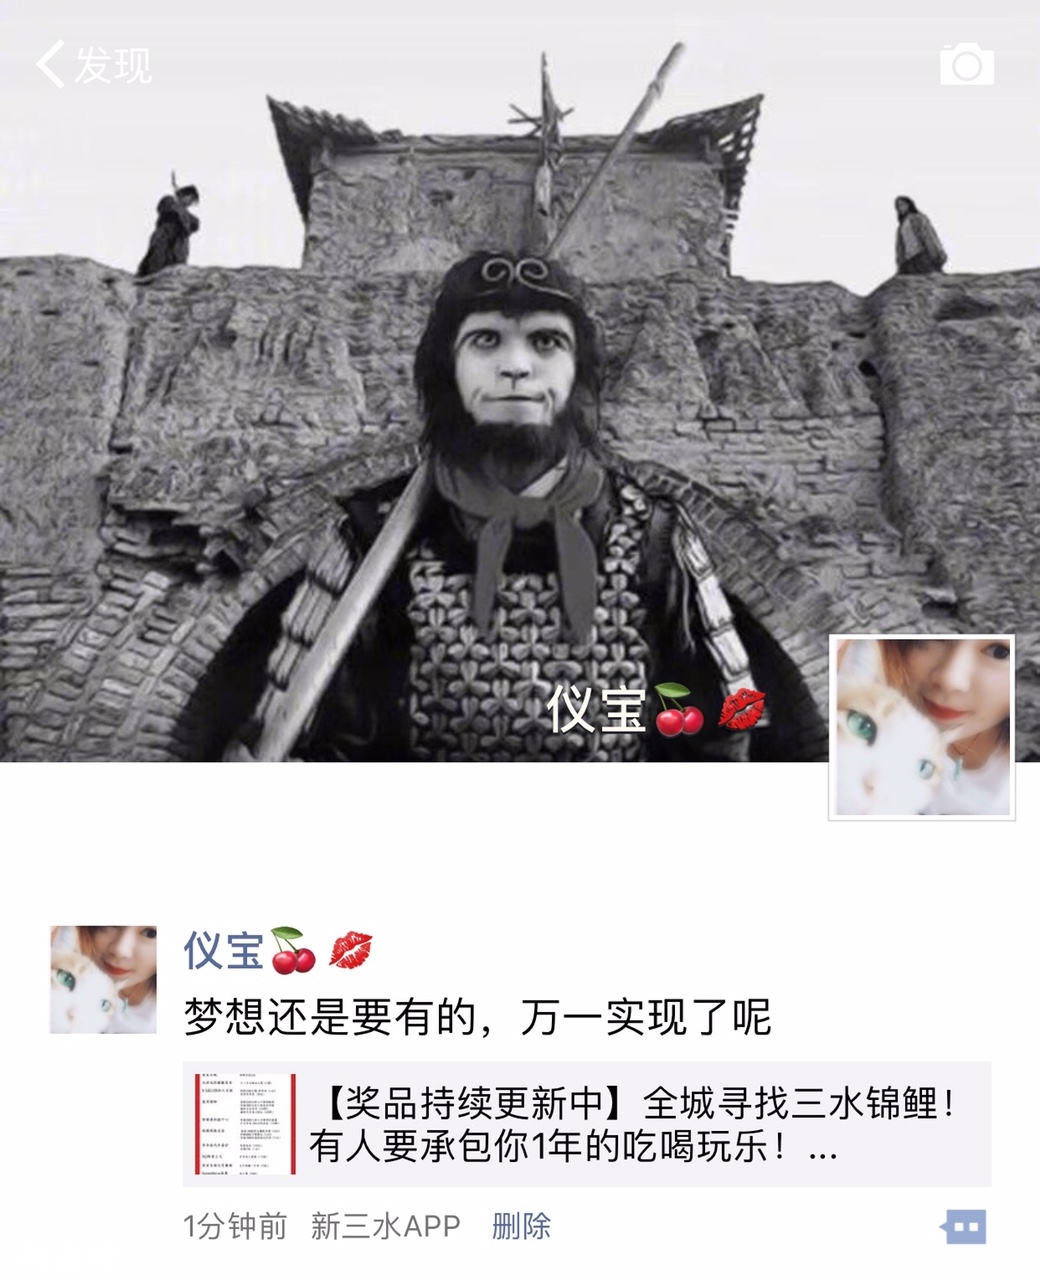Image resolution: width=1040 pixels, height=1280 pixels.
Task: Open the 新三水APP source link
Action: tap(386, 1226)
